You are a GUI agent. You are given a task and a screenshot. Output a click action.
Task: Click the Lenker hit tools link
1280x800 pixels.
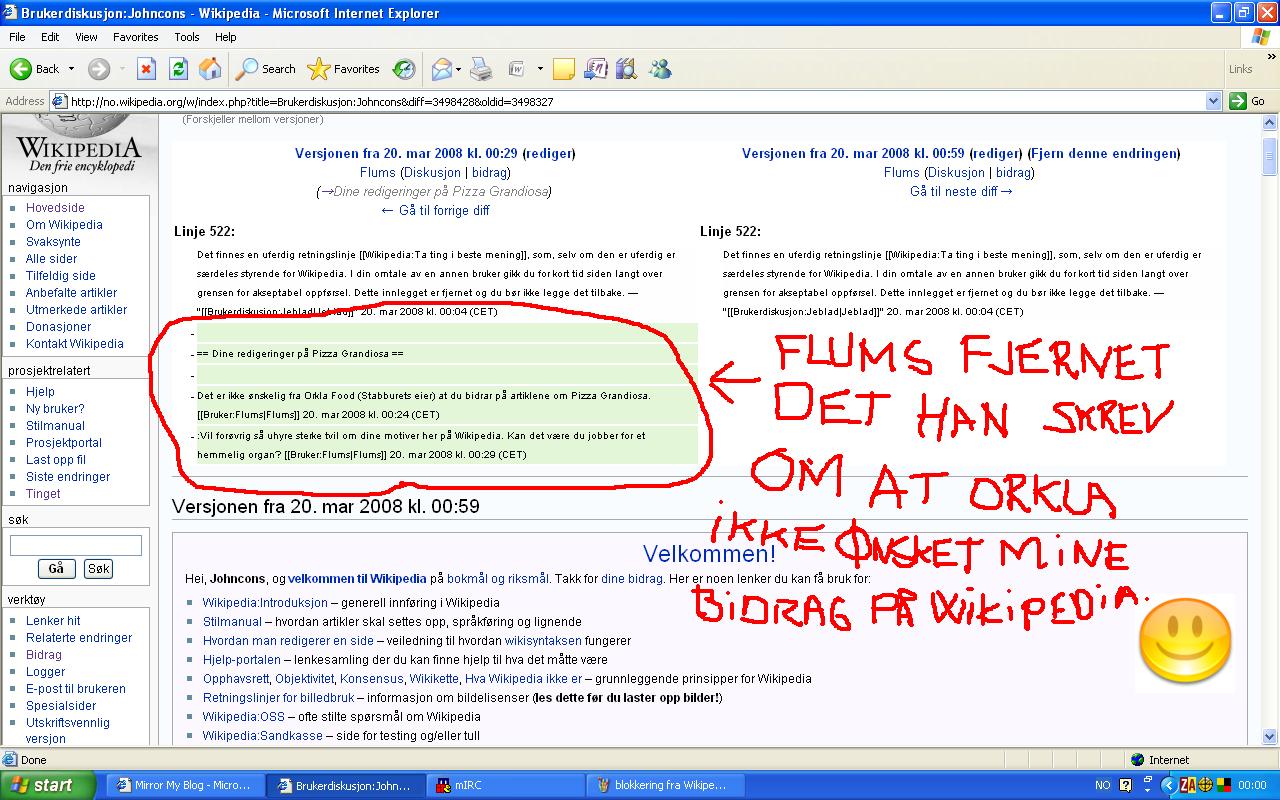pyautogui.click(x=53, y=621)
